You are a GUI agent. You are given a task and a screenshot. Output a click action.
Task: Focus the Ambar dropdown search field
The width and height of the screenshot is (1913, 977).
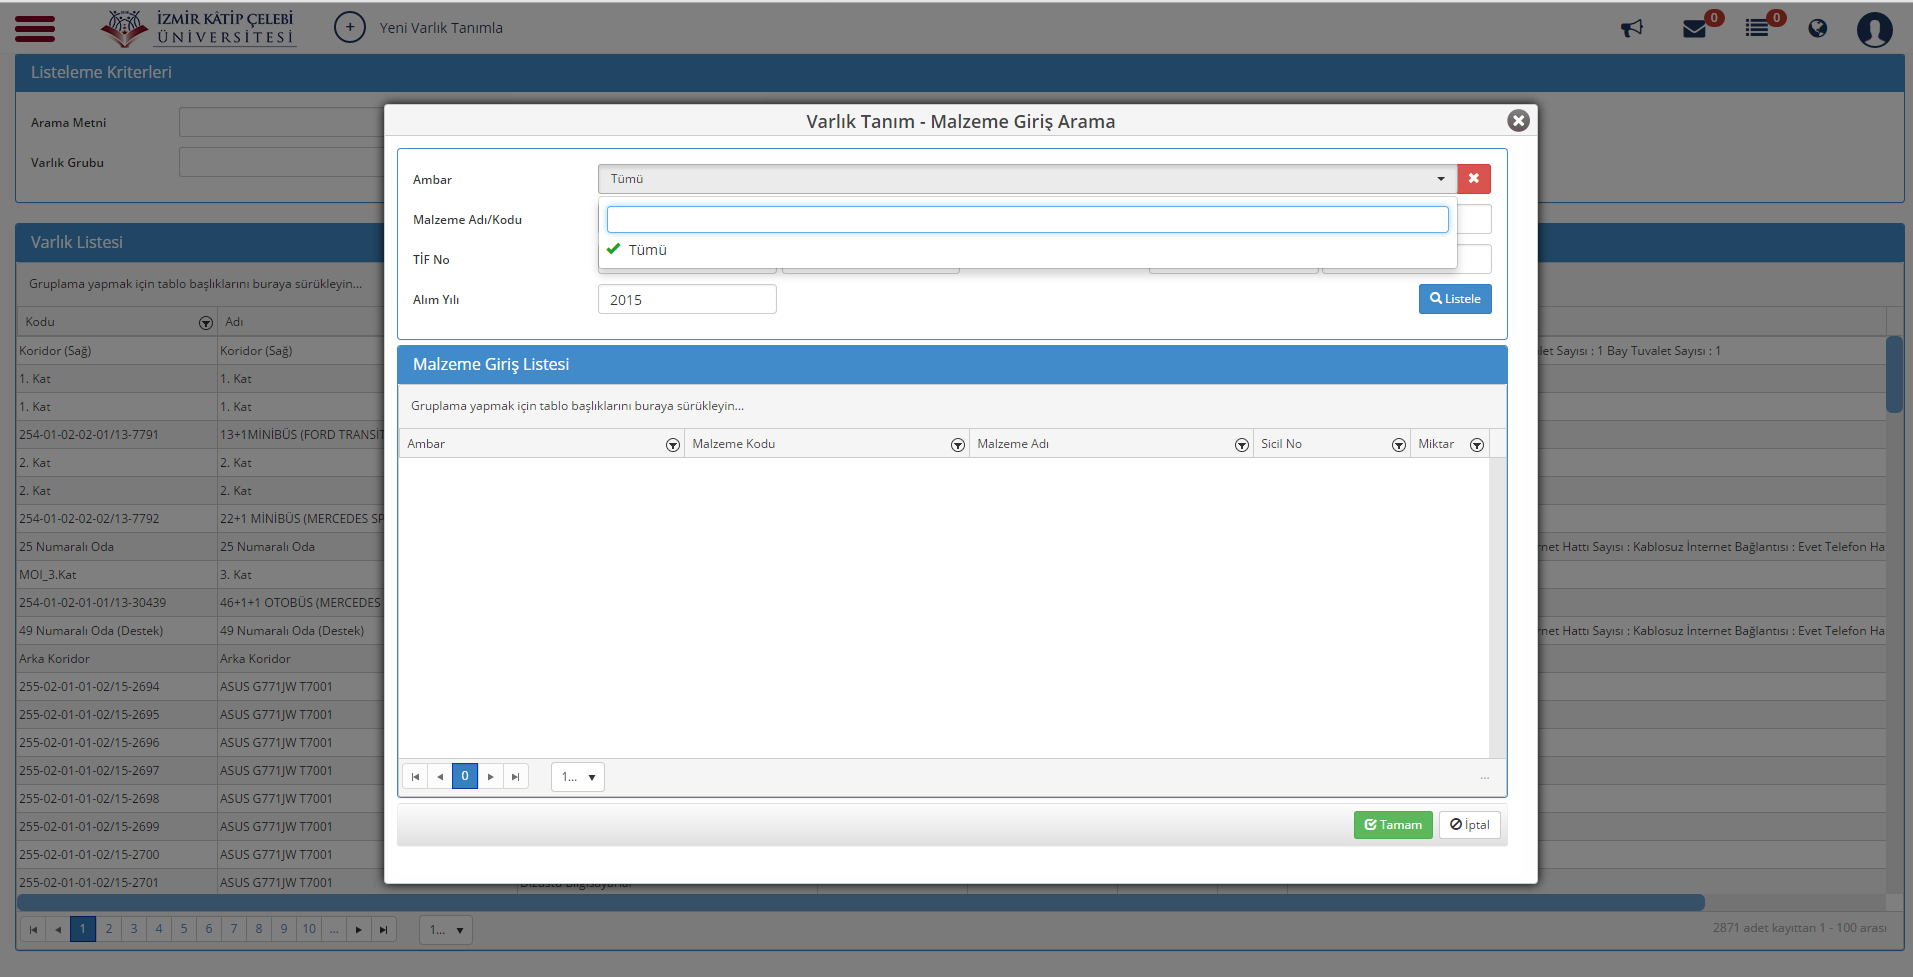click(1028, 220)
